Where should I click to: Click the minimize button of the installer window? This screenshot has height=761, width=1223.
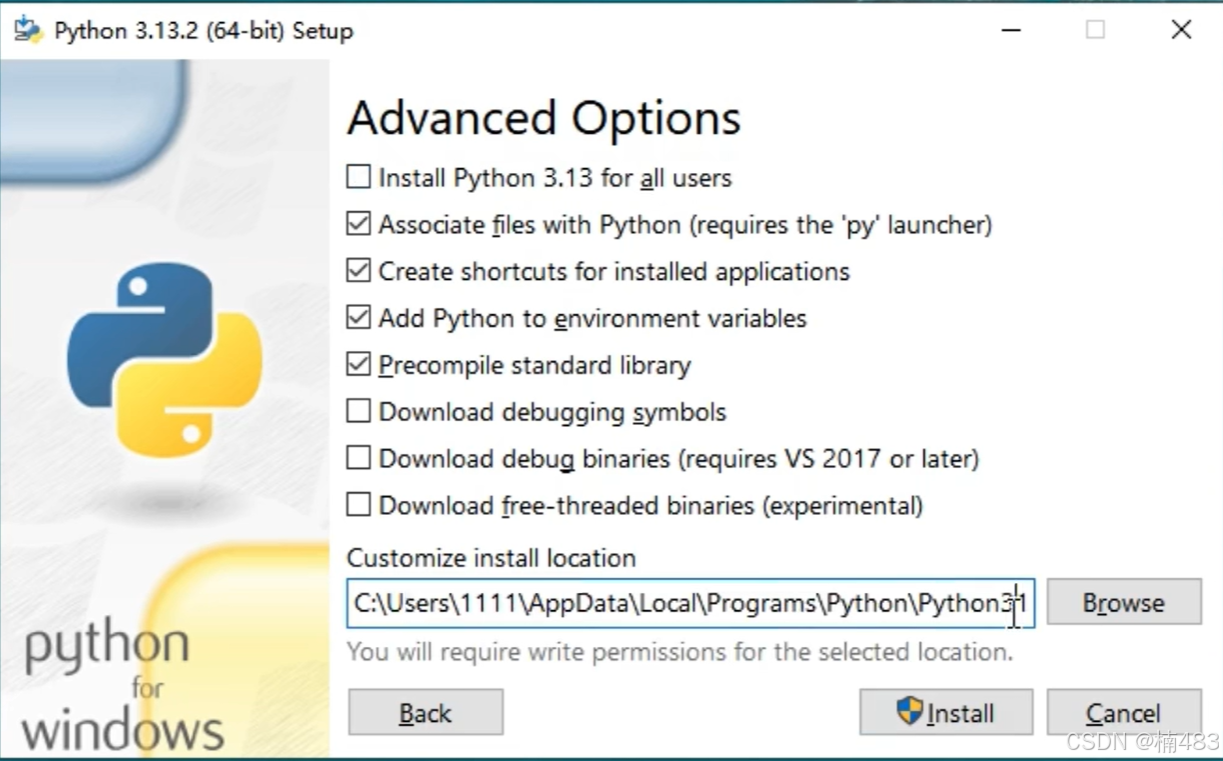(x=1011, y=30)
